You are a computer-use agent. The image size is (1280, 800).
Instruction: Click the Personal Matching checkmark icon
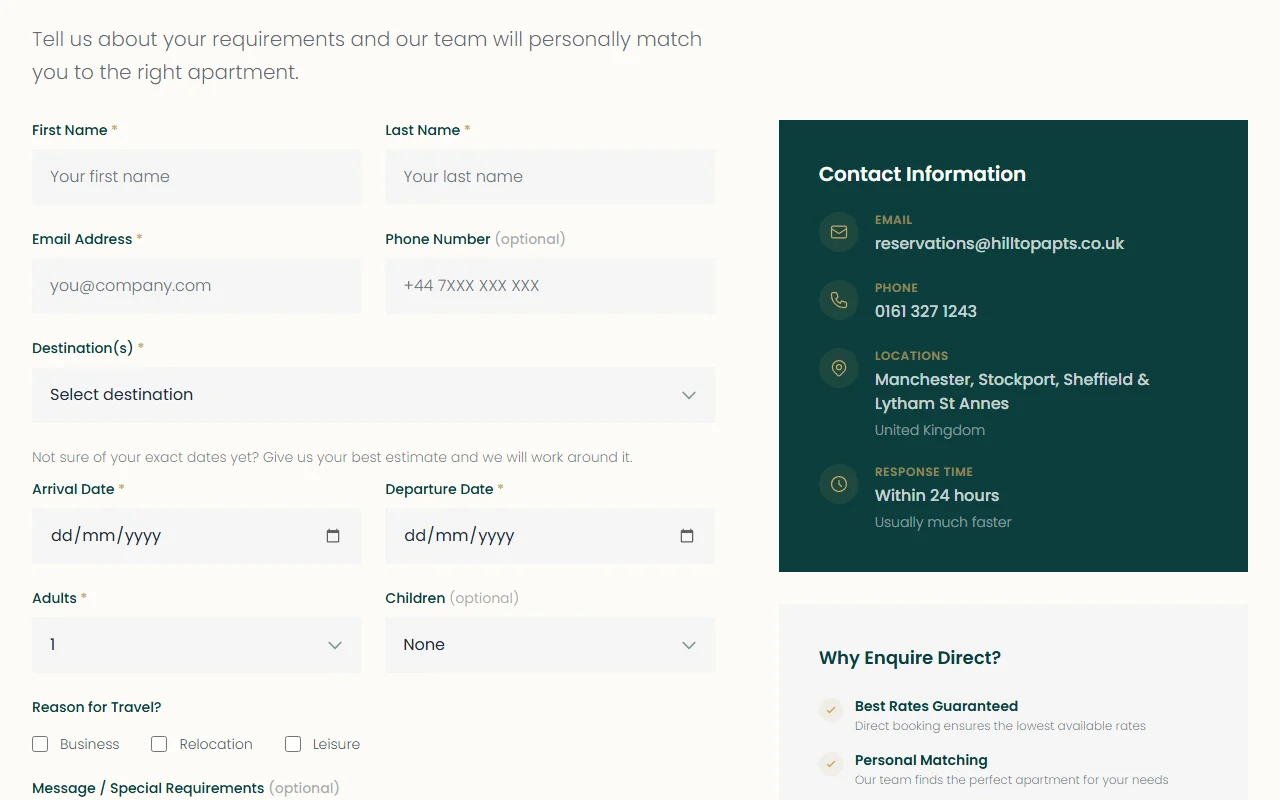831,764
